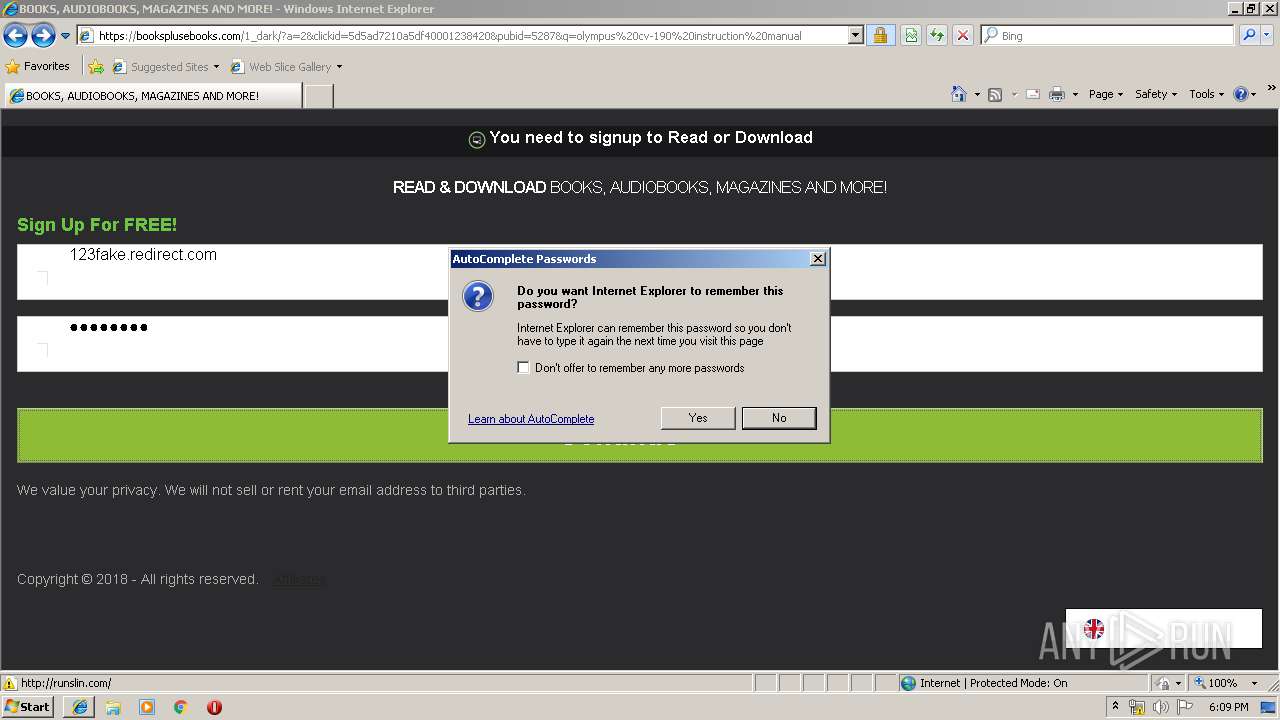Click Internet Explorer taskbar icon

click(80, 707)
